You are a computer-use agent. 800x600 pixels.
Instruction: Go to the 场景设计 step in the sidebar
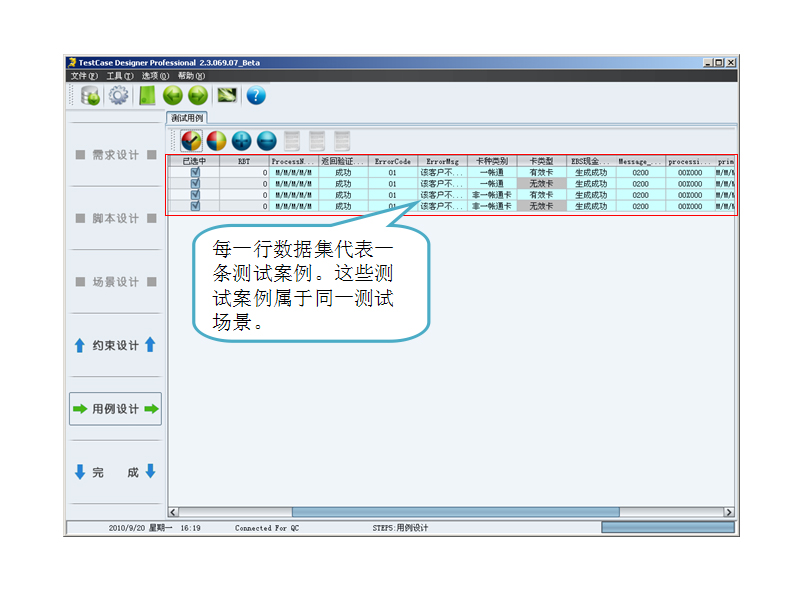[x=116, y=282]
